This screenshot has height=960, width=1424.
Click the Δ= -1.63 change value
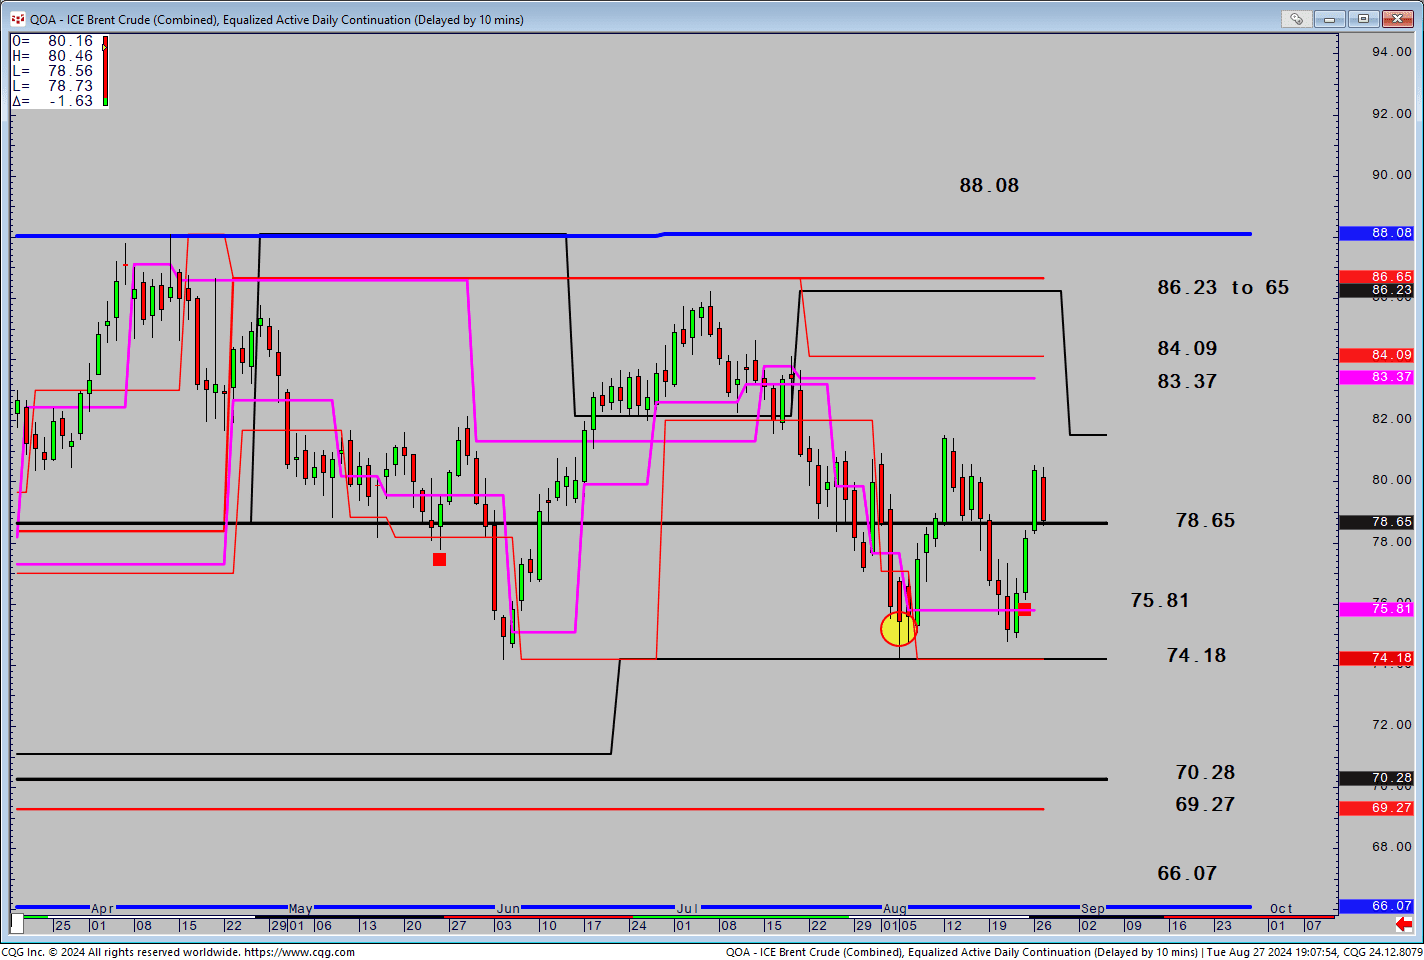point(53,101)
